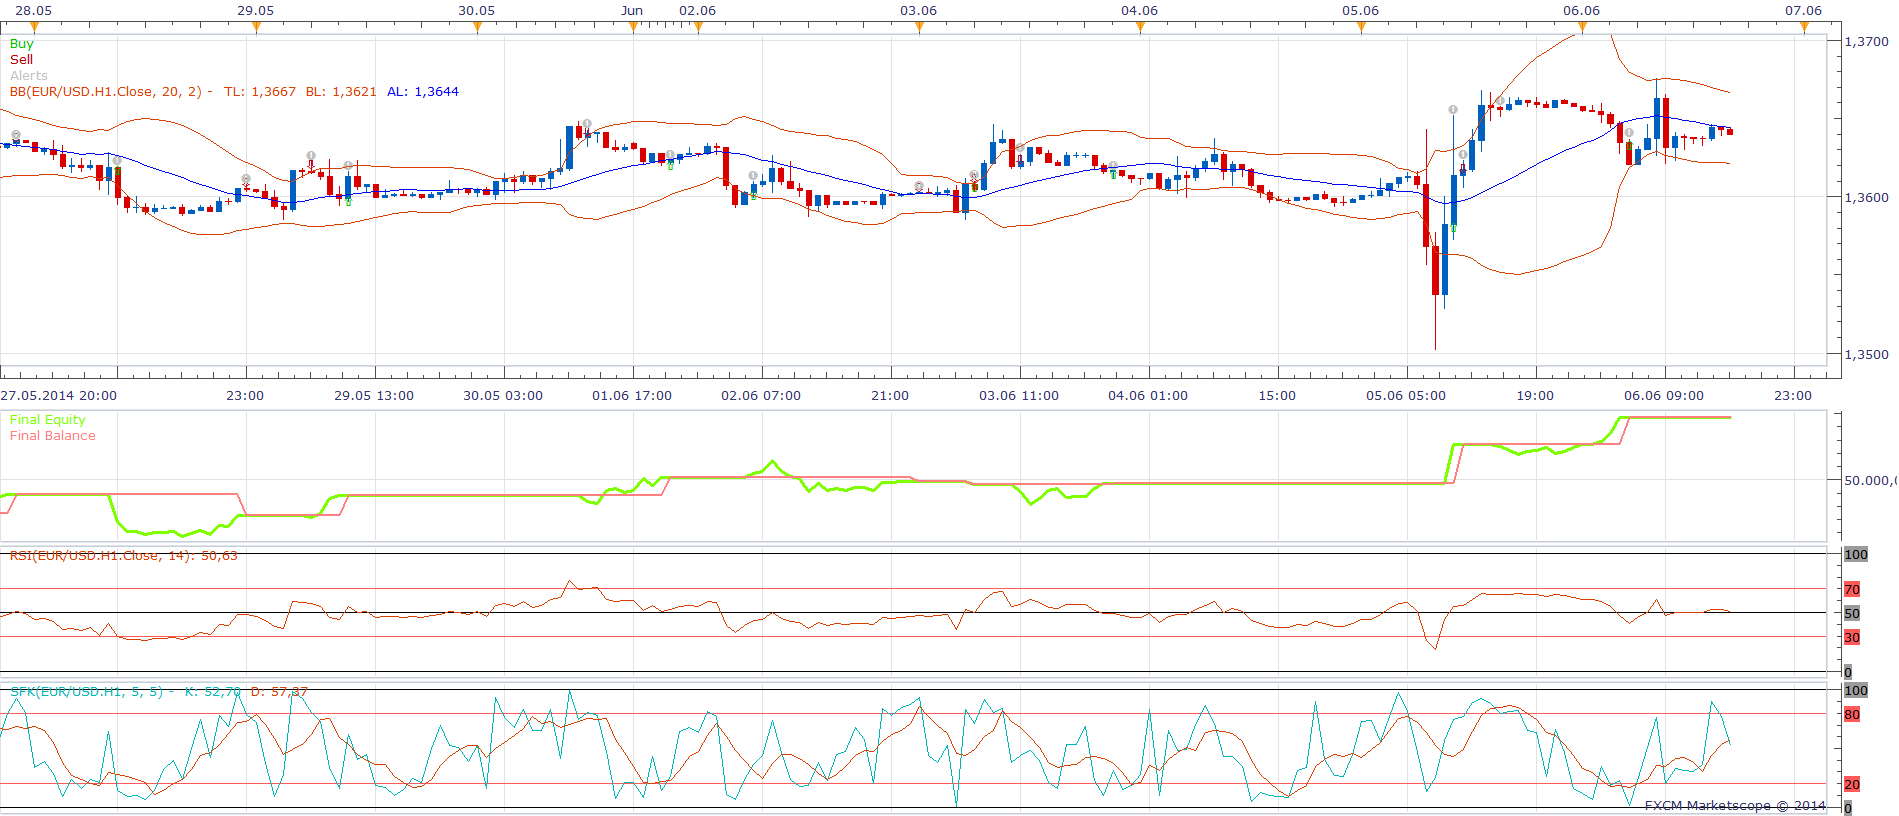1899x816 pixels.
Task: Click the Alerts legend label
Action: pyautogui.click(x=28, y=75)
